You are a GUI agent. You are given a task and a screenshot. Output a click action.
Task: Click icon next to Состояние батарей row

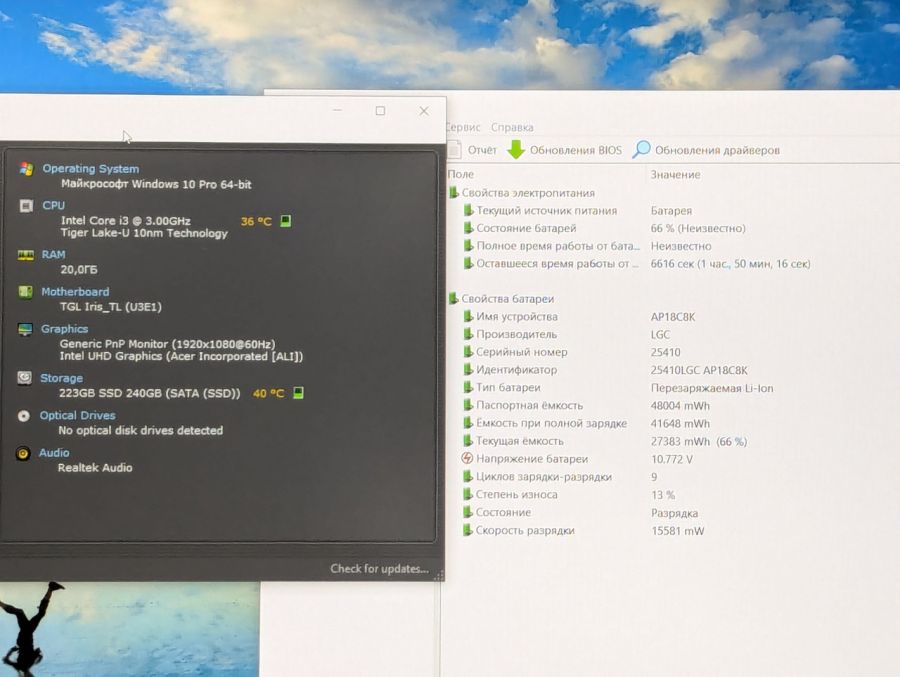[468, 227]
